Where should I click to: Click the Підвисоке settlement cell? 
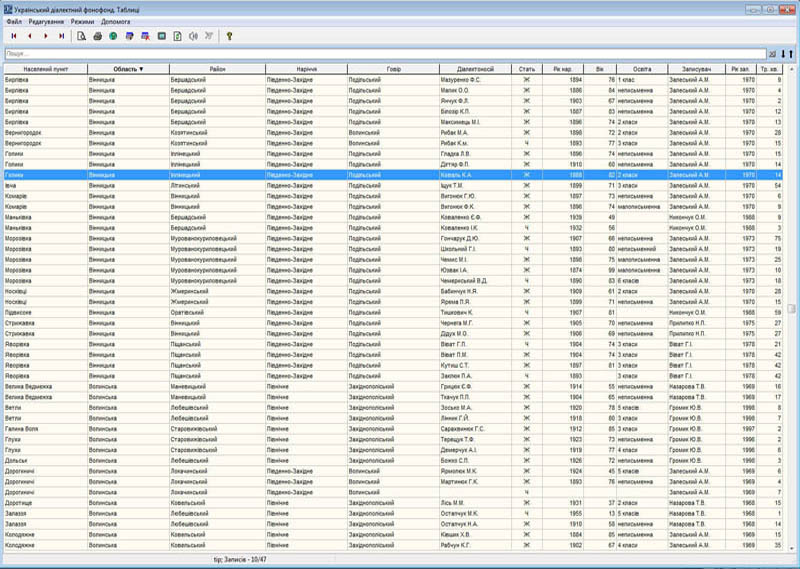coord(45,312)
